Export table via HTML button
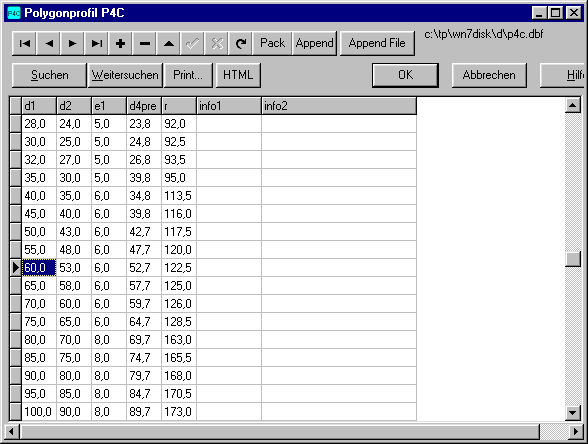This screenshot has width=588, height=444. [238, 75]
